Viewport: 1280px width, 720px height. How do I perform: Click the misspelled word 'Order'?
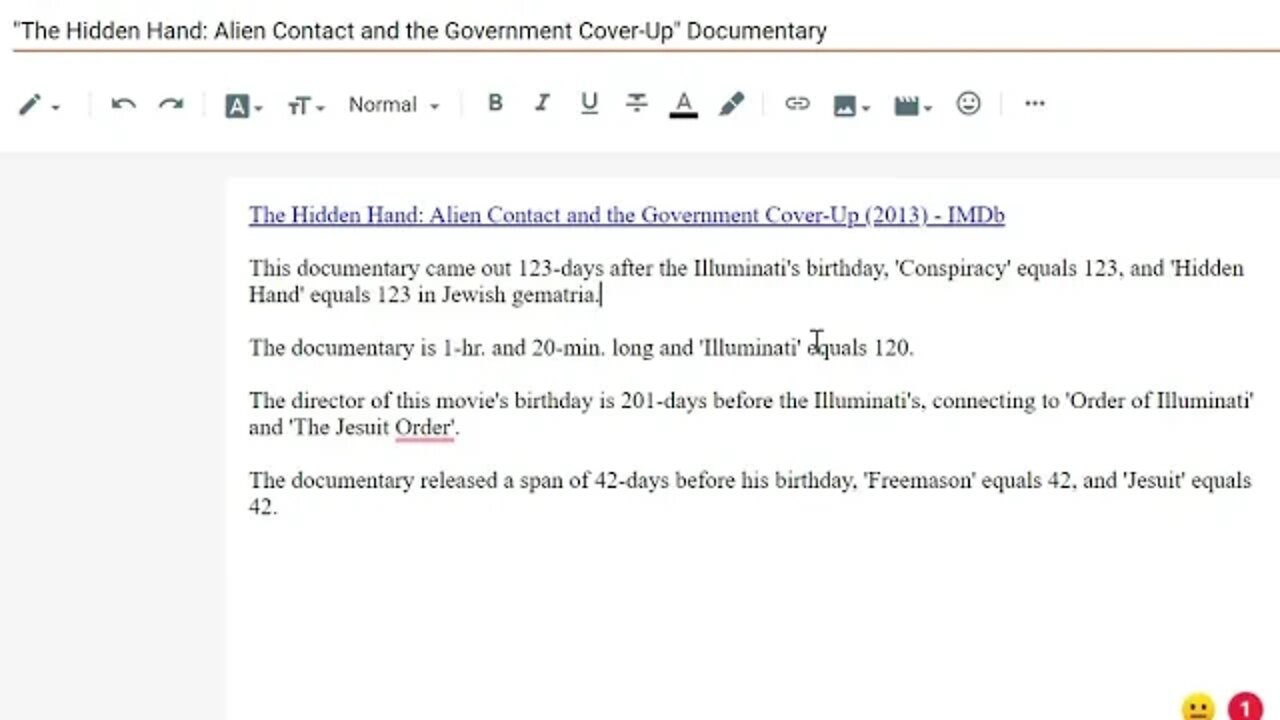424,427
